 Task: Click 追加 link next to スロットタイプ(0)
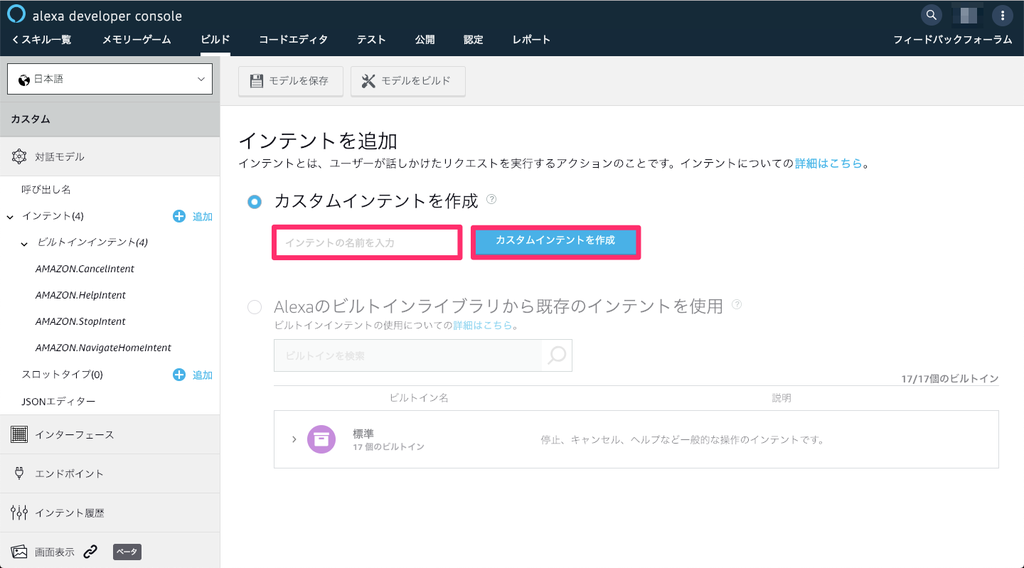click(x=202, y=375)
